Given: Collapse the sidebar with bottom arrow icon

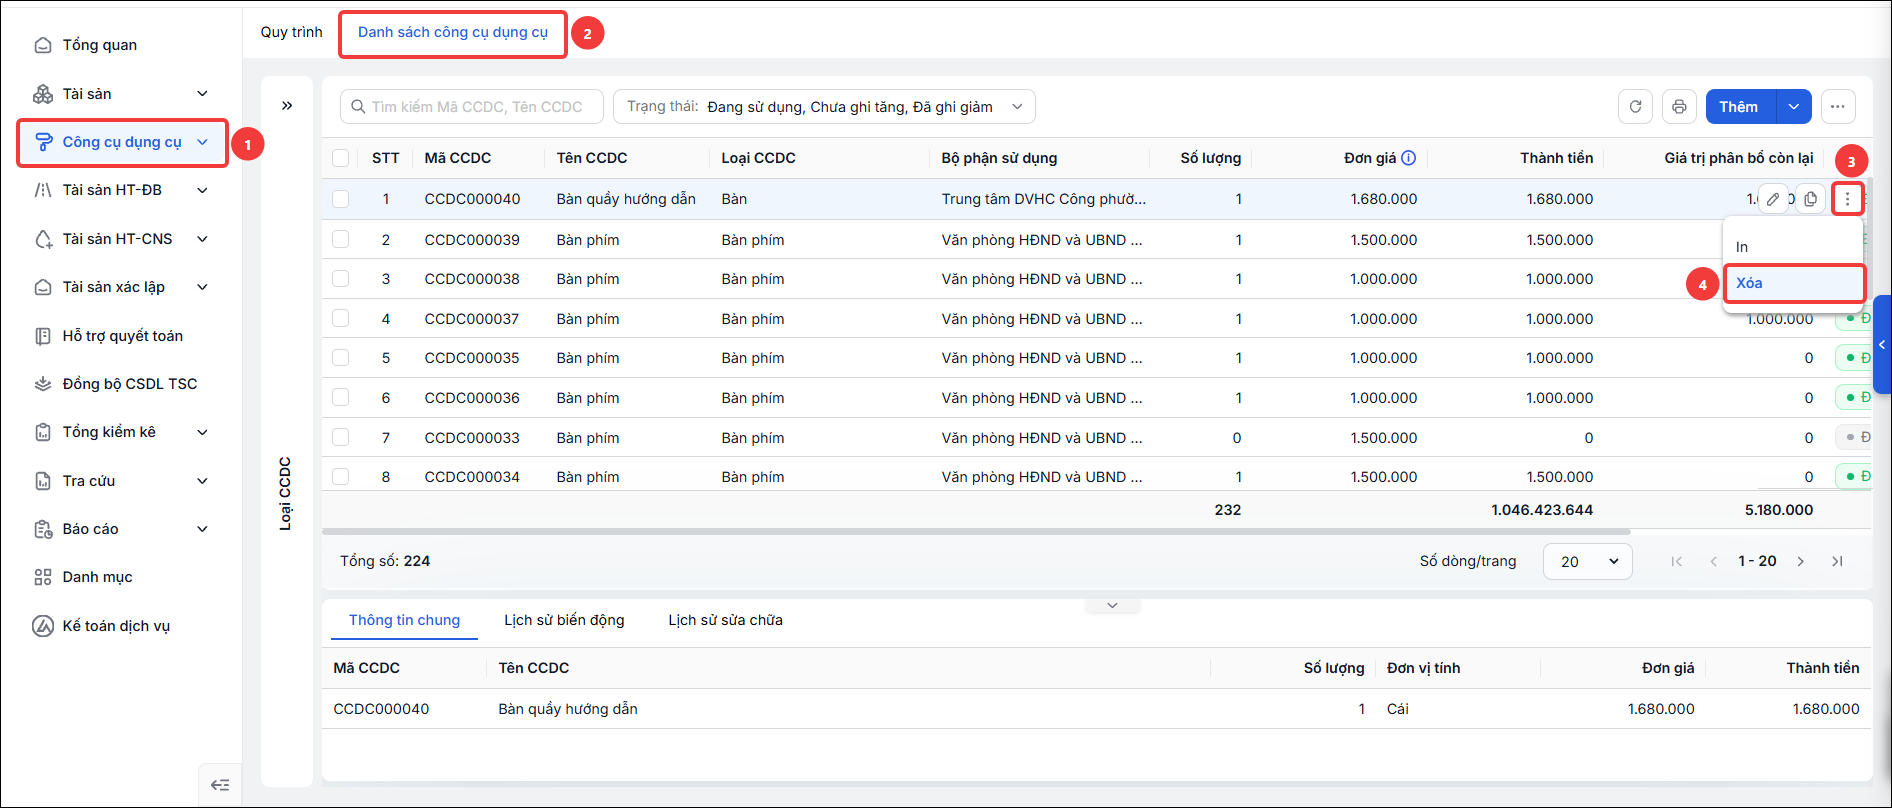Looking at the screenshot, I should pyautogui.click(x=220, y=785).
